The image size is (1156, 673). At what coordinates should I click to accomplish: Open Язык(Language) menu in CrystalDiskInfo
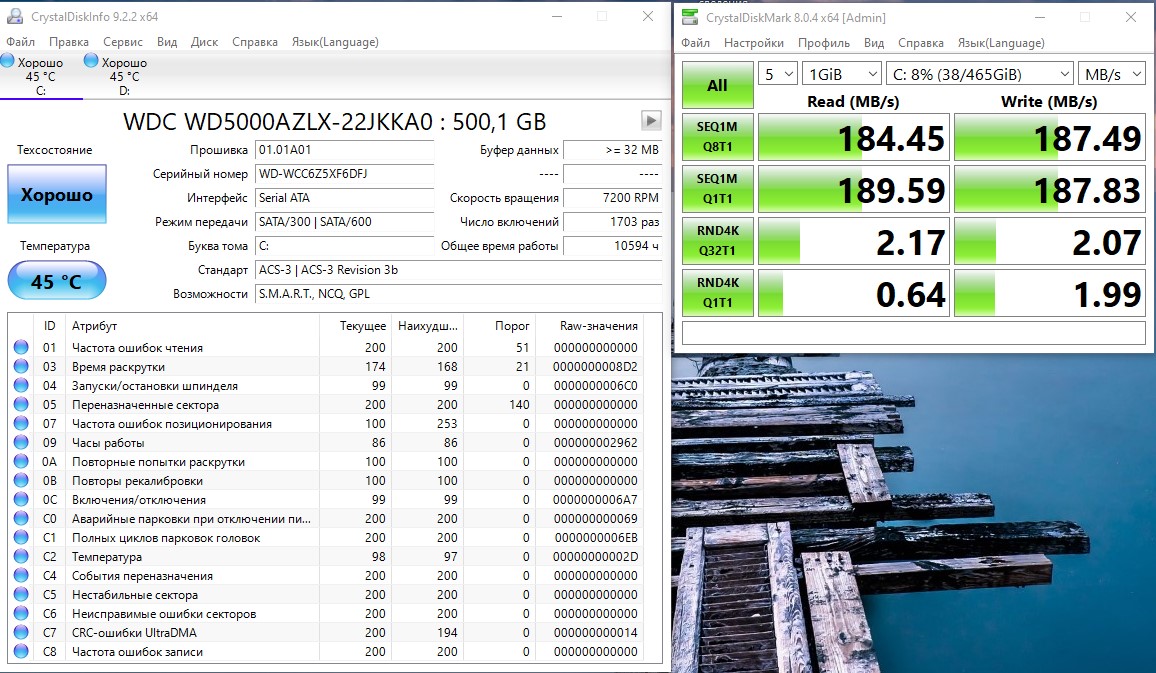click(335, 42)
